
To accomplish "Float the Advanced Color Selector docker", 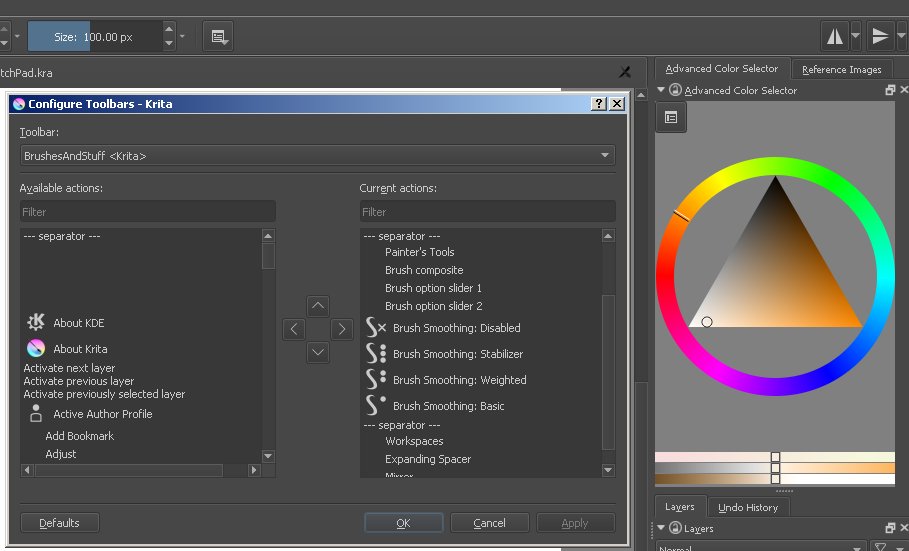I will (x=890, y=90).
